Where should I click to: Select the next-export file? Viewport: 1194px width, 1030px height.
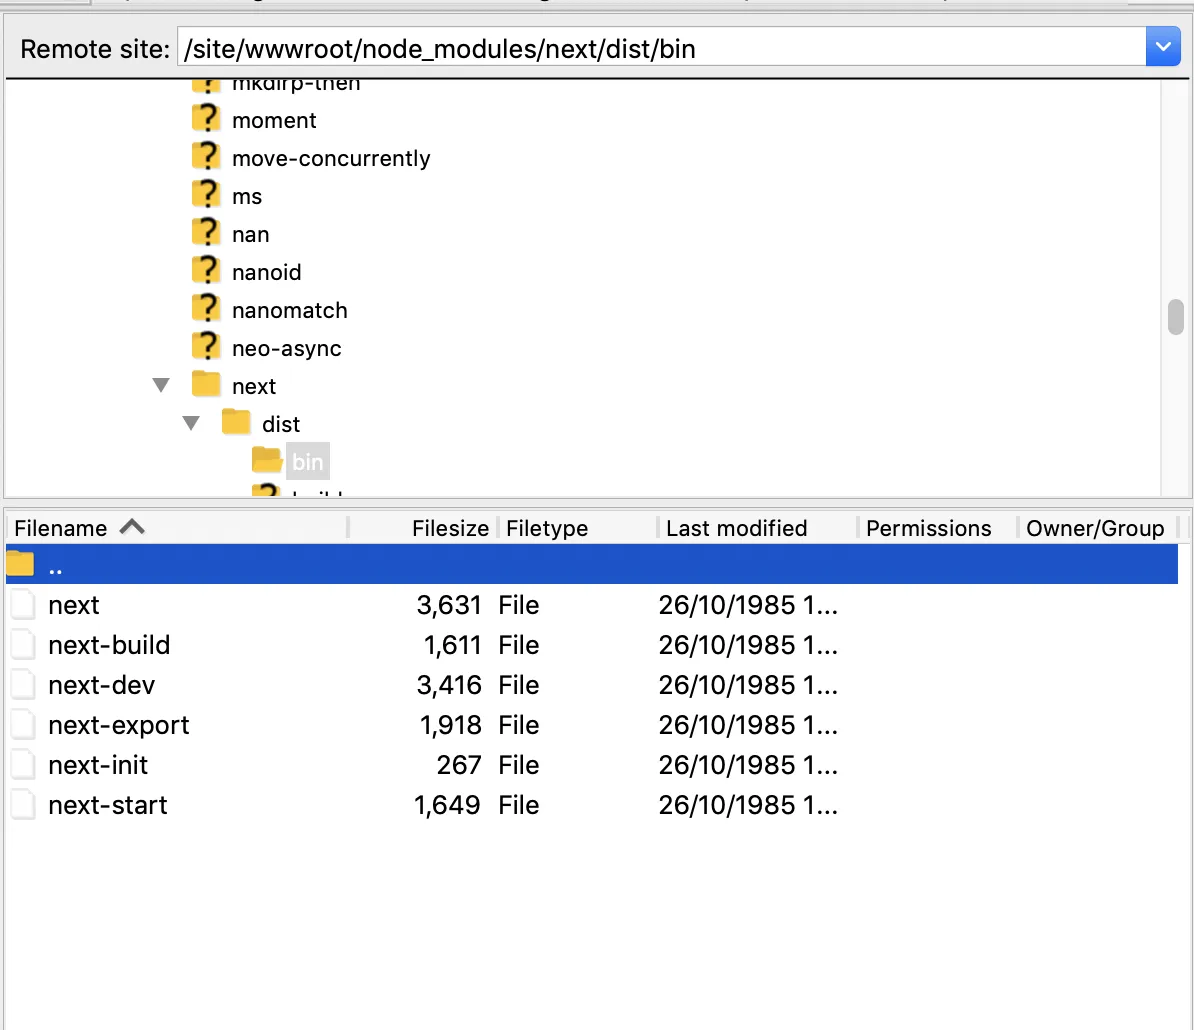pyautogui.click(x=119, y=725)
